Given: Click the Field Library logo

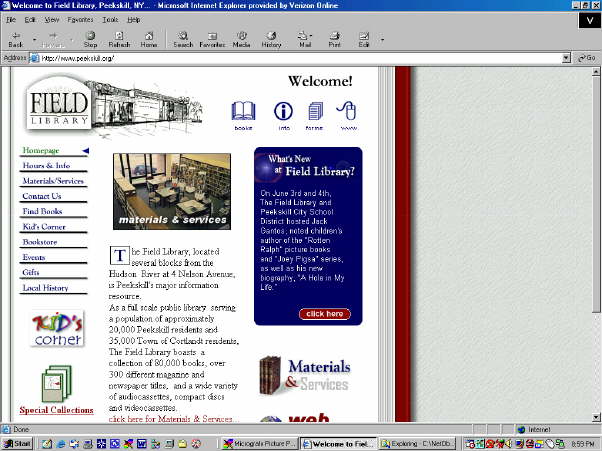Looking at the screenshot, I should 59,103.
